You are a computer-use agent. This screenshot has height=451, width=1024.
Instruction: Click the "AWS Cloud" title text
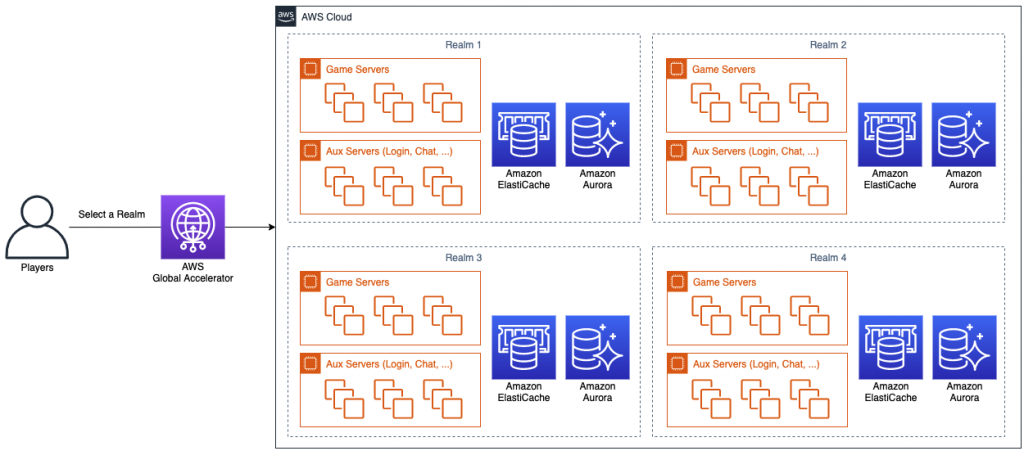pyautogui.click(x=327, y=17)
